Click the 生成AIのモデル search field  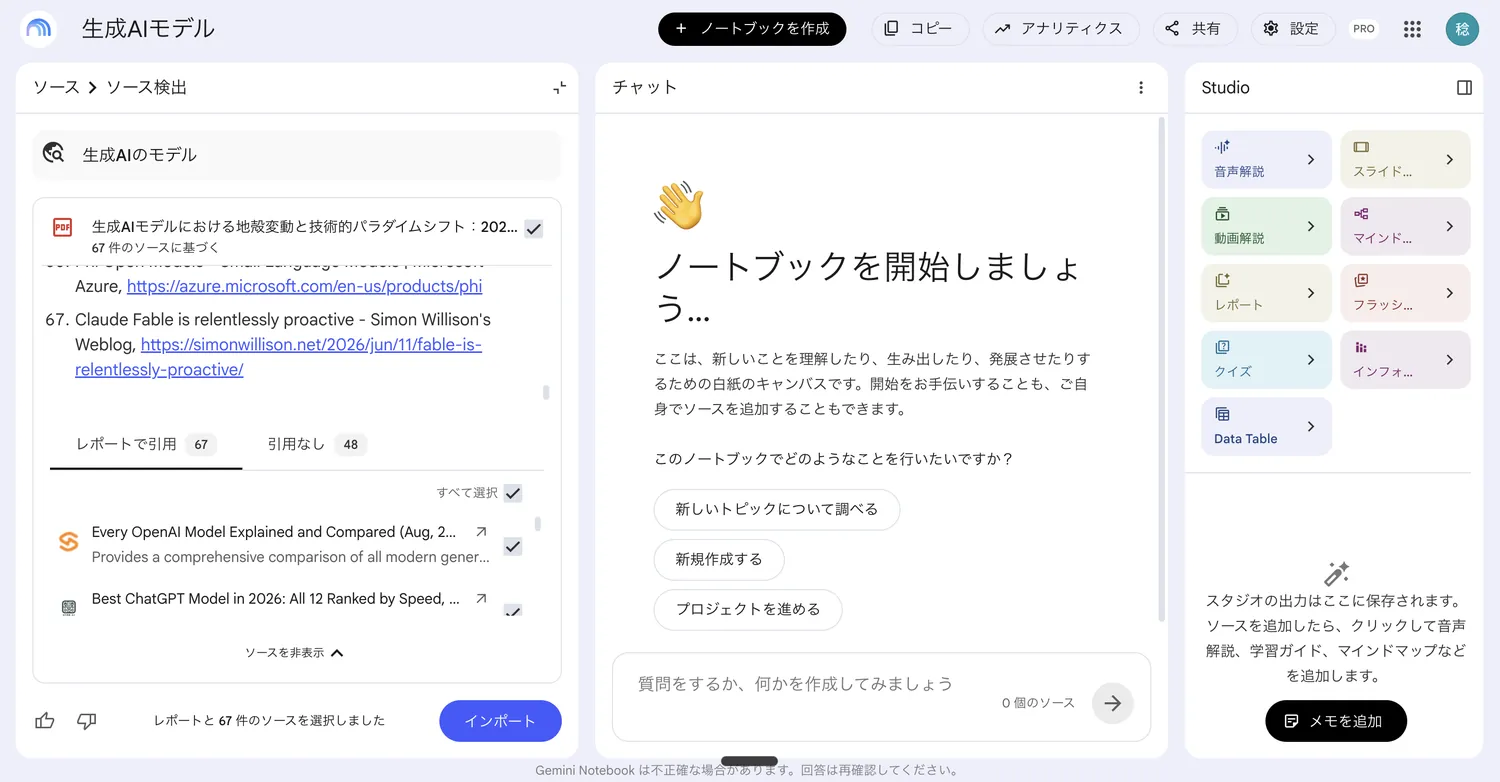pyautogui.click(x=297, y=155)
